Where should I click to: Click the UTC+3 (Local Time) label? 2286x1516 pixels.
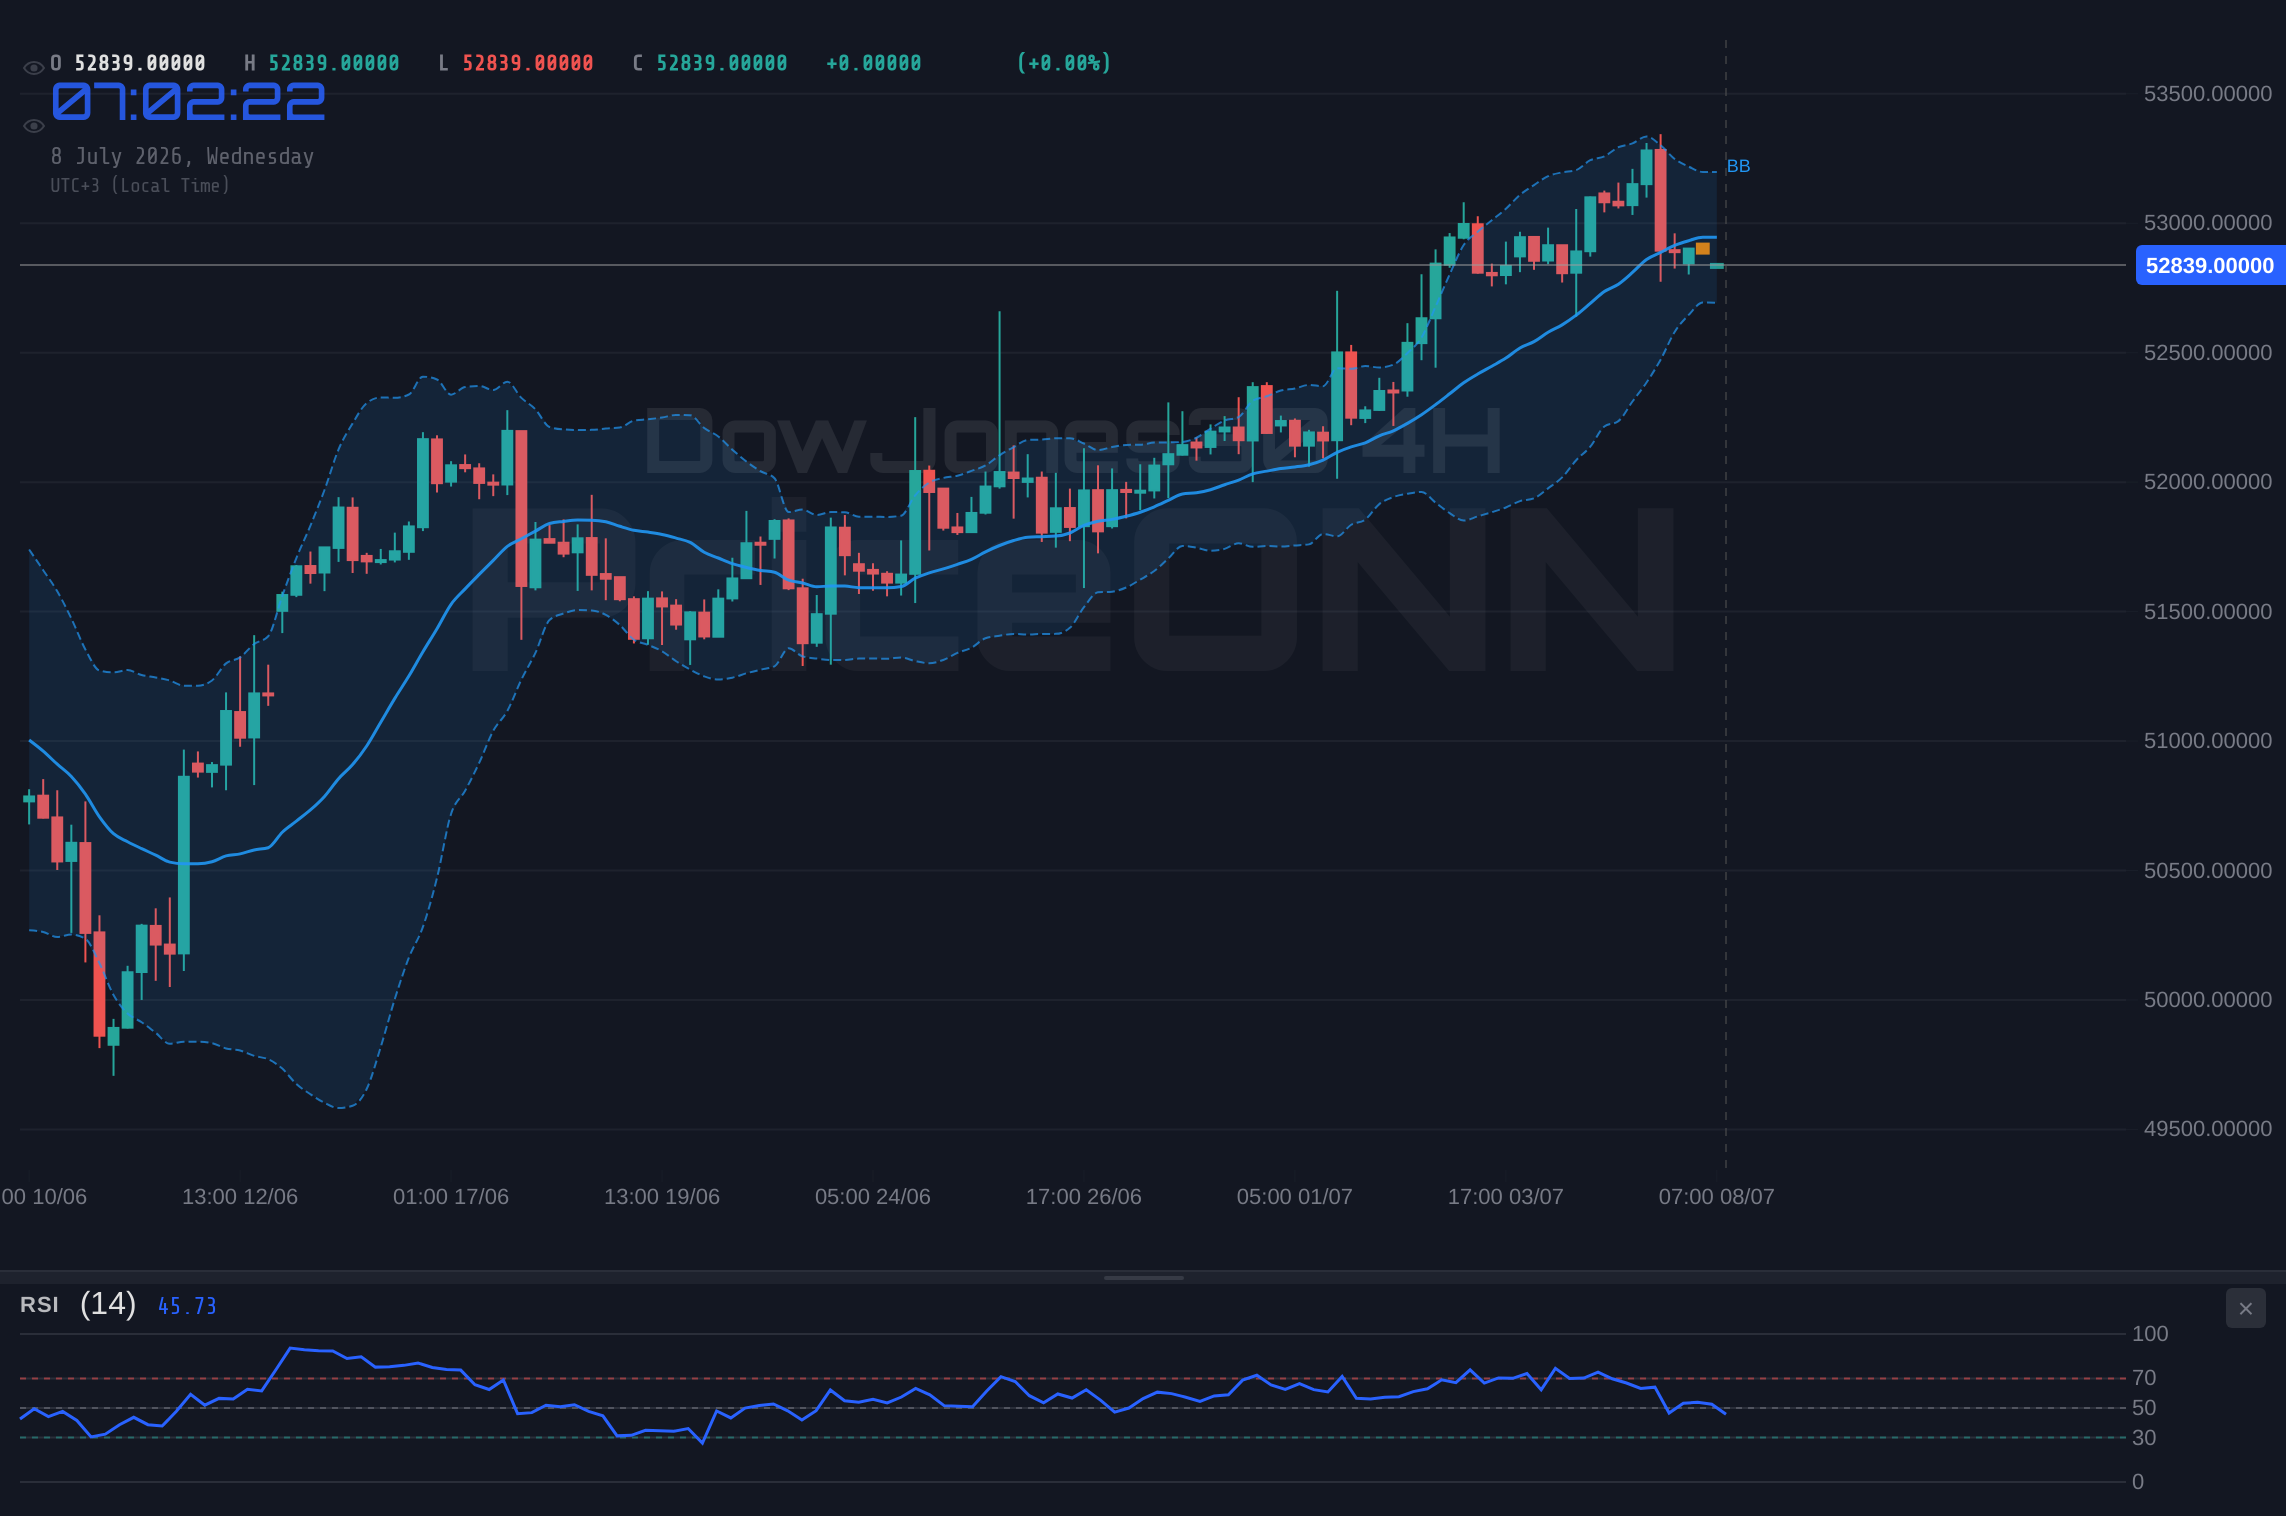140,185
